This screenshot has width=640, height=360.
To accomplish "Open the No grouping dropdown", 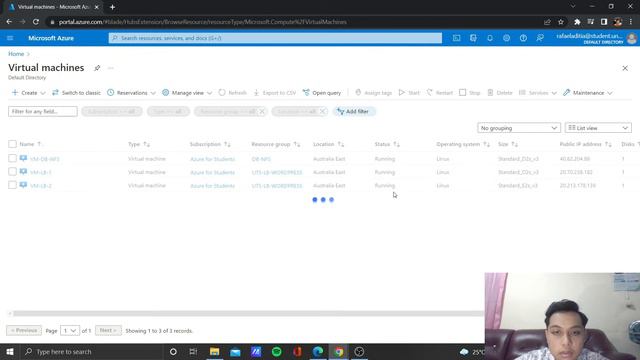I will [x=519, y=128].
